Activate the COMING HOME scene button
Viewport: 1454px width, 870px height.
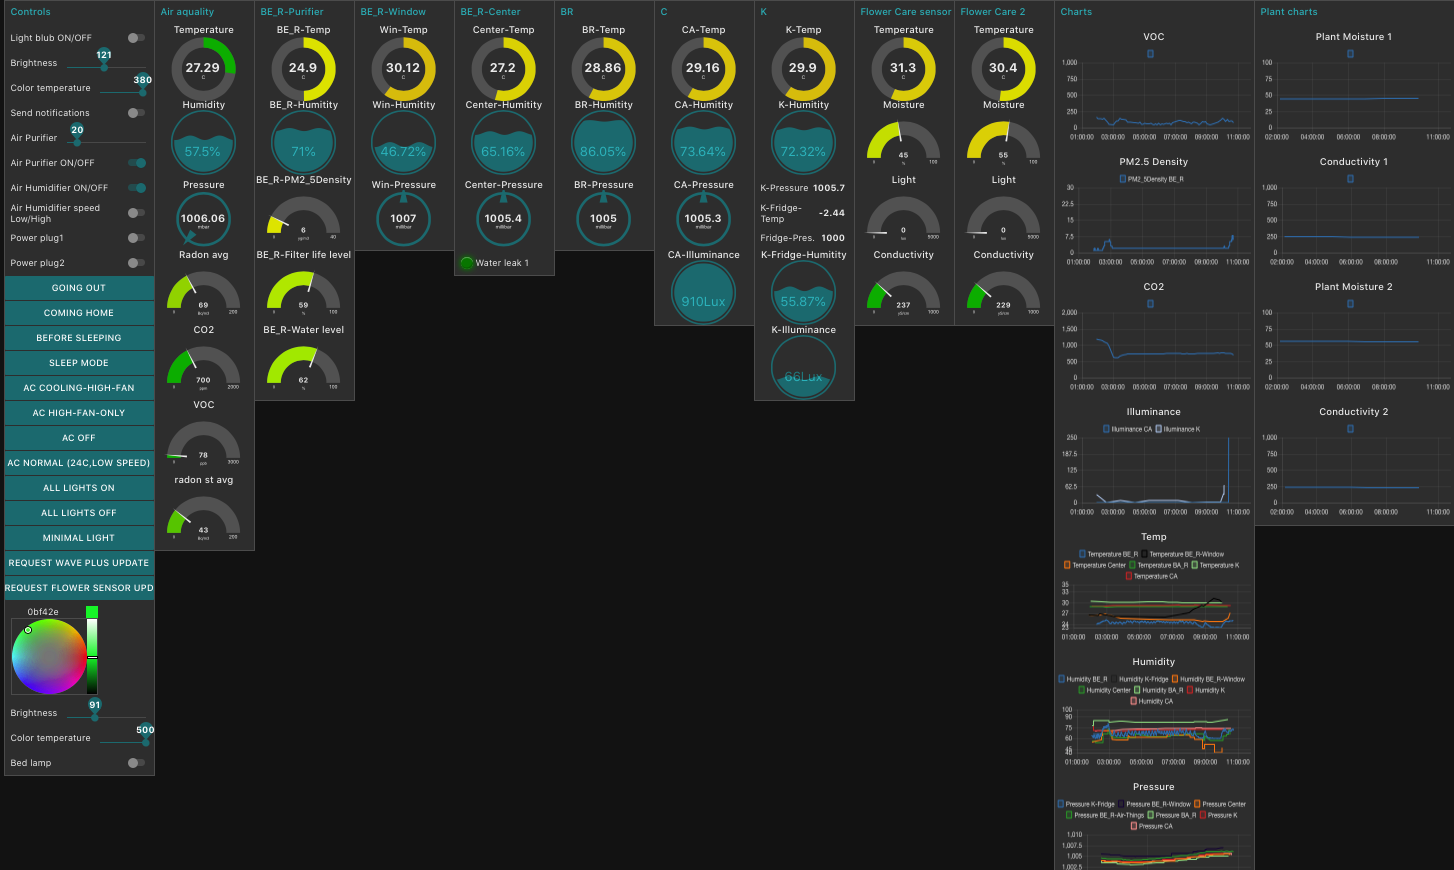79,313
